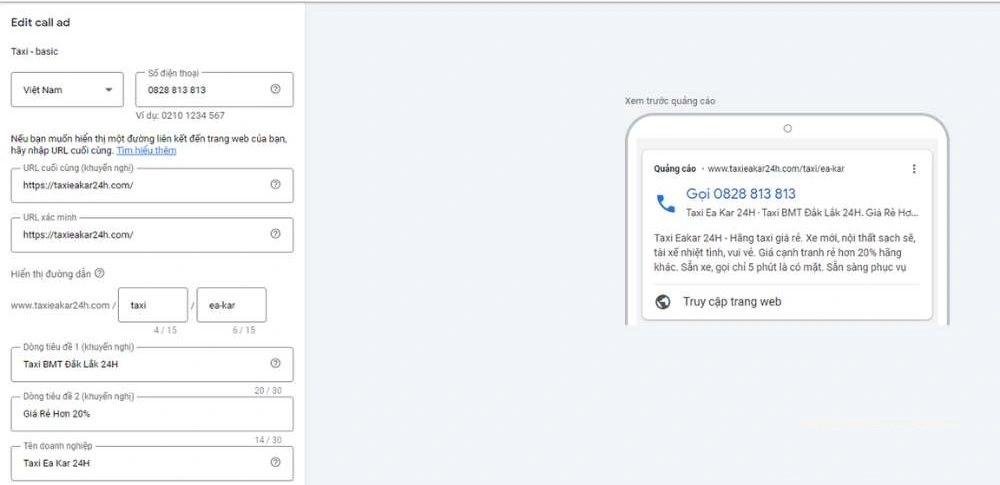Click help icon in Tên doanh nghiệp field
Viewport: 1000px width, 485px height.
point(276,462)
